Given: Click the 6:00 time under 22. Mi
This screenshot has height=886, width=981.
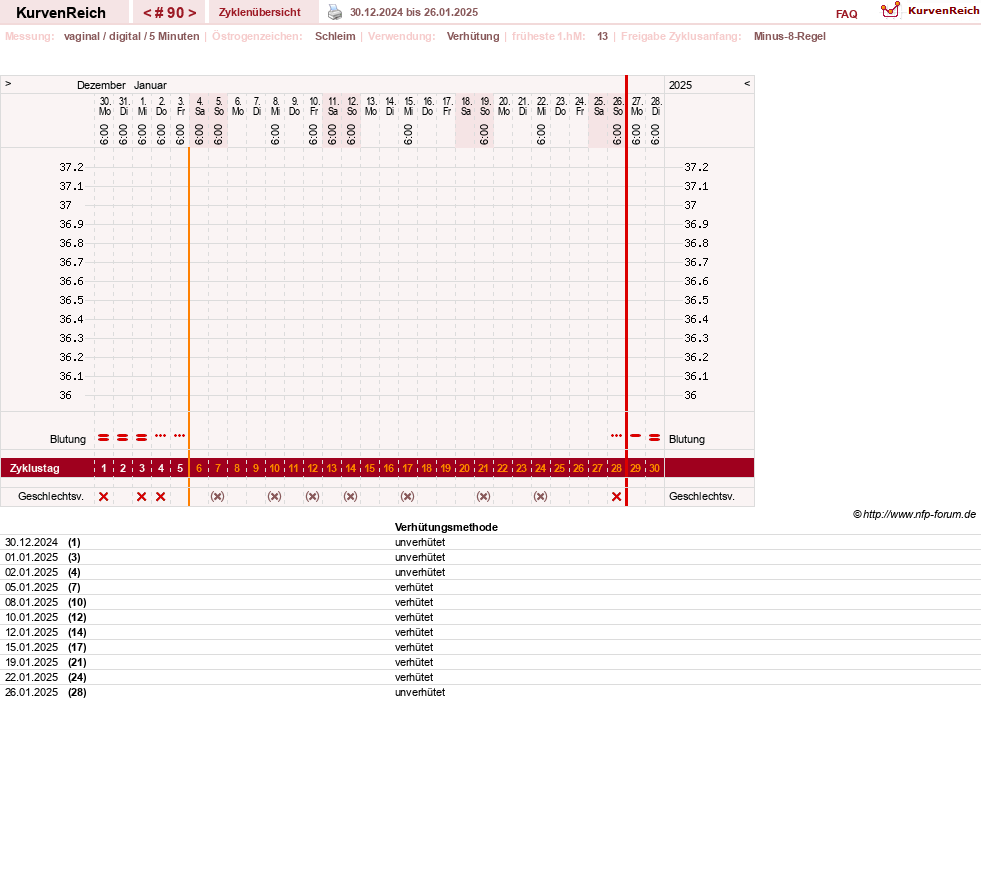Looking at the screenshot, I should (x=541, y=135).
